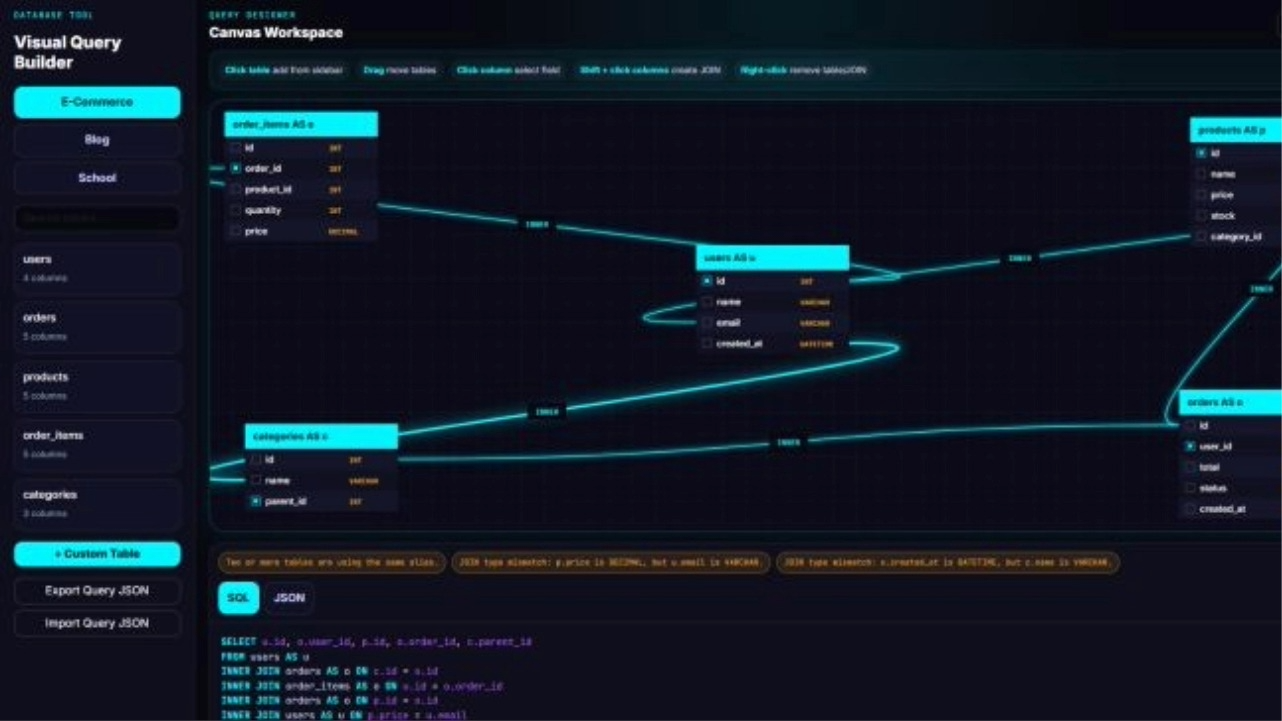Check the stock column in products table
Image resolution: width=1282 pixels, height=721 pixels.
pos(1201,216)
